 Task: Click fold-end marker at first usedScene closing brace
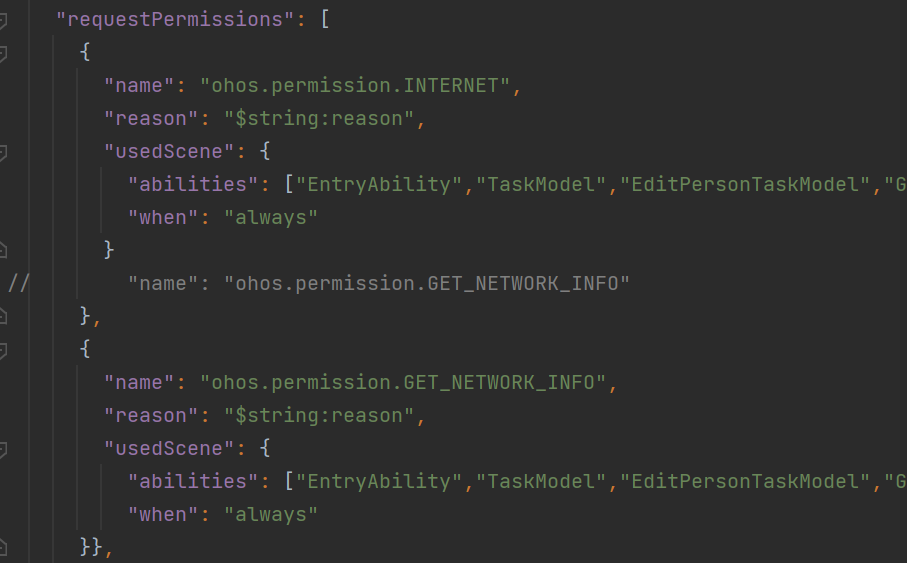point(4,250)
